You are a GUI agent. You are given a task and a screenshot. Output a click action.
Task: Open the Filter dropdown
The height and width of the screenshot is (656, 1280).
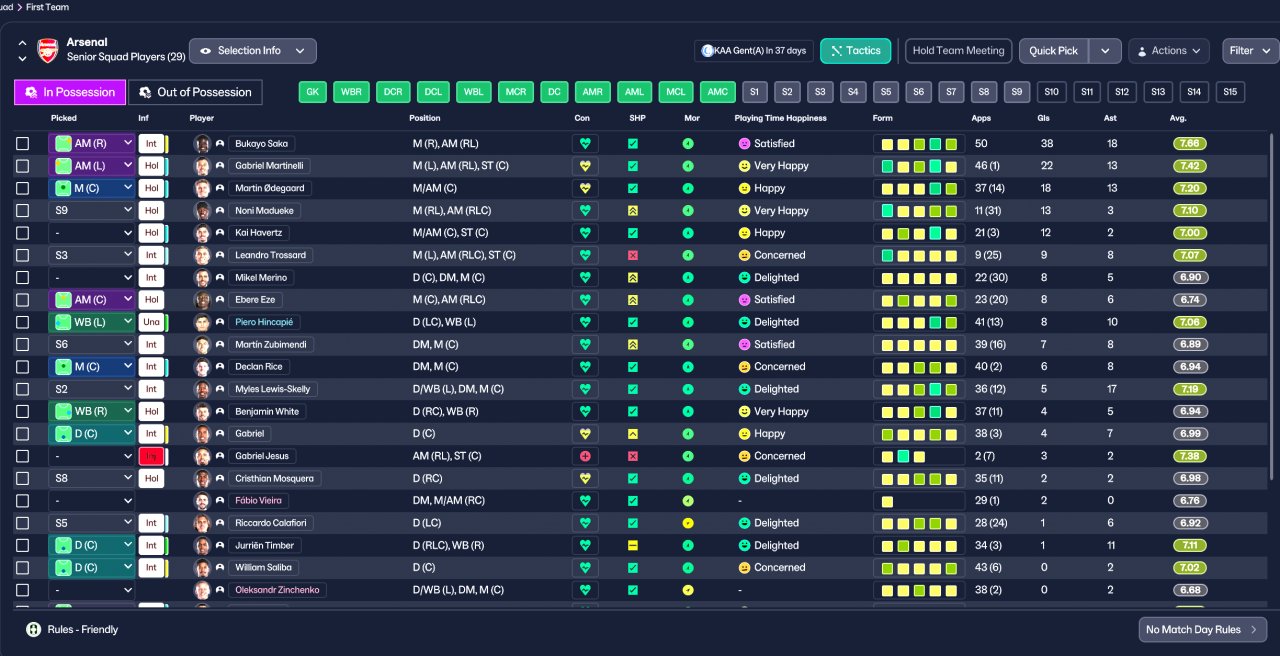pyautogui.click(x=1250, y=51)
